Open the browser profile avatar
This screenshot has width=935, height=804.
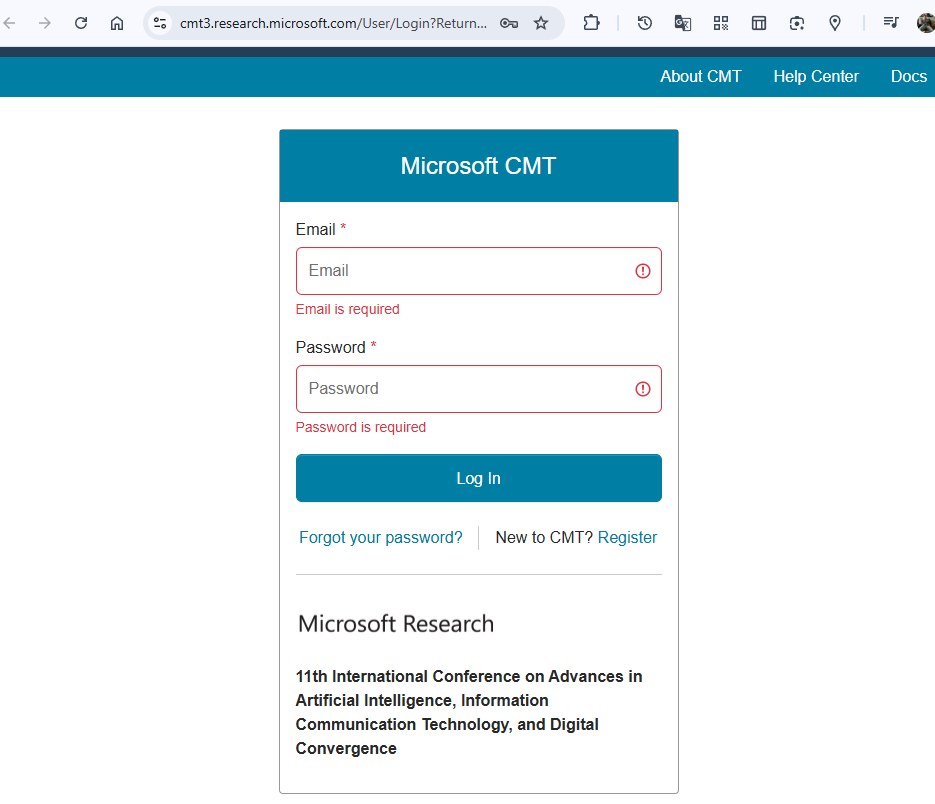point(925,23)
